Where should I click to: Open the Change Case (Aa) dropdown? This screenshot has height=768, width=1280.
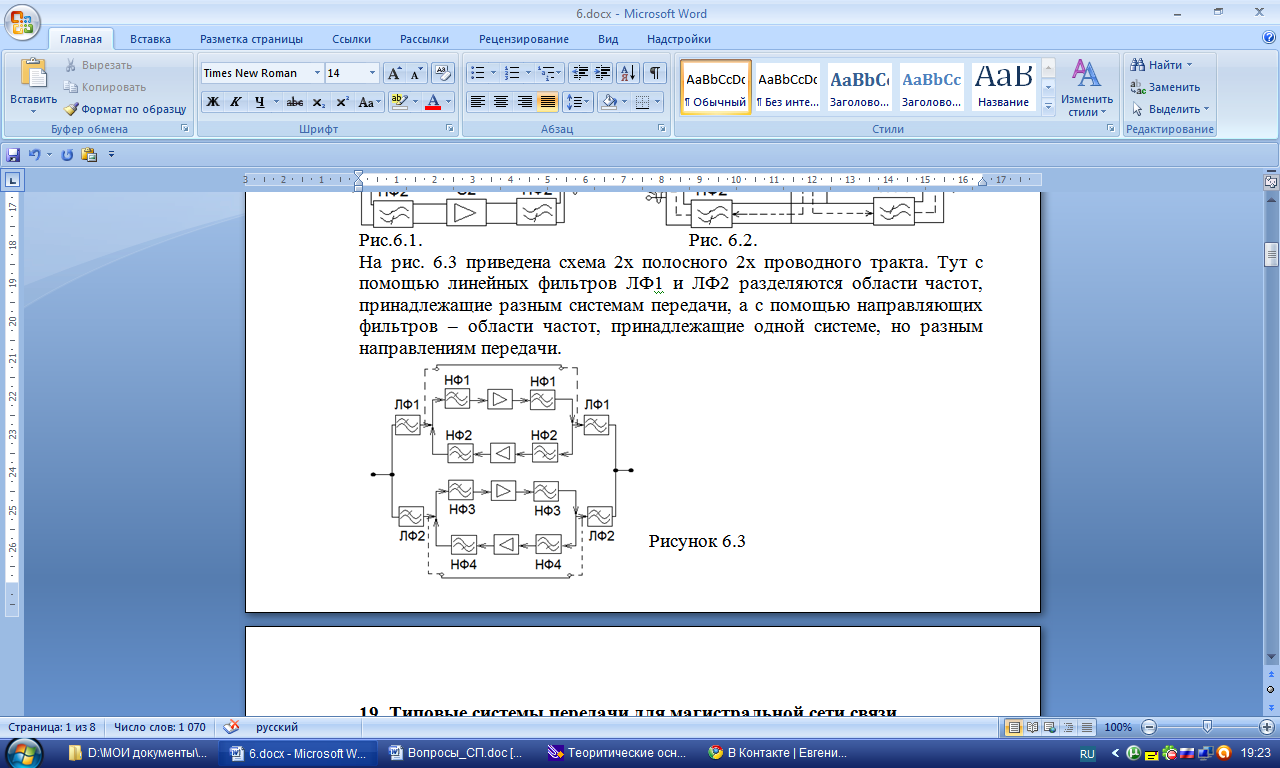[x=369, y=102]
